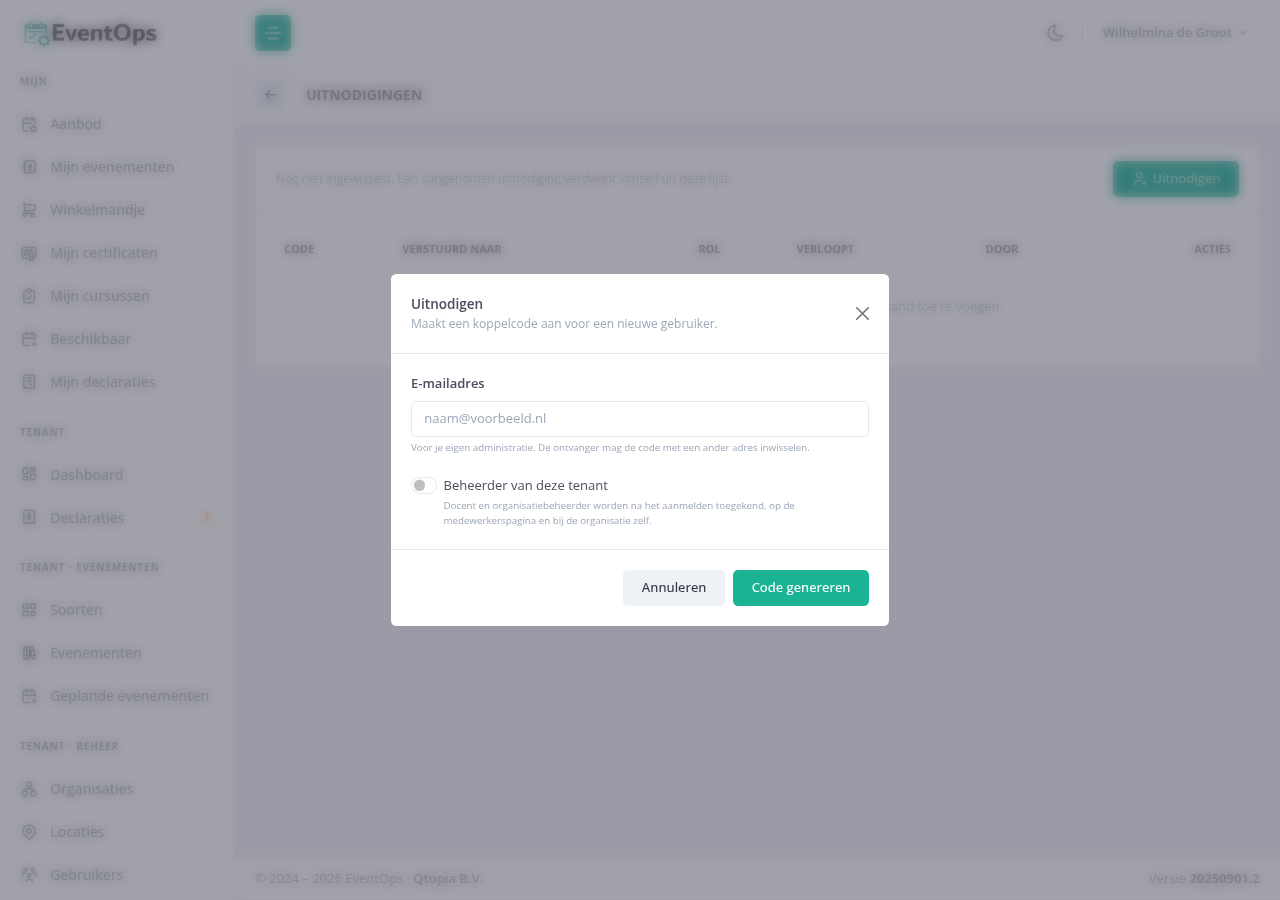Open the Gebruikers people icon
Viewport: 1280px width, 900px height.
pyautogui.click(x=29, y=875)
